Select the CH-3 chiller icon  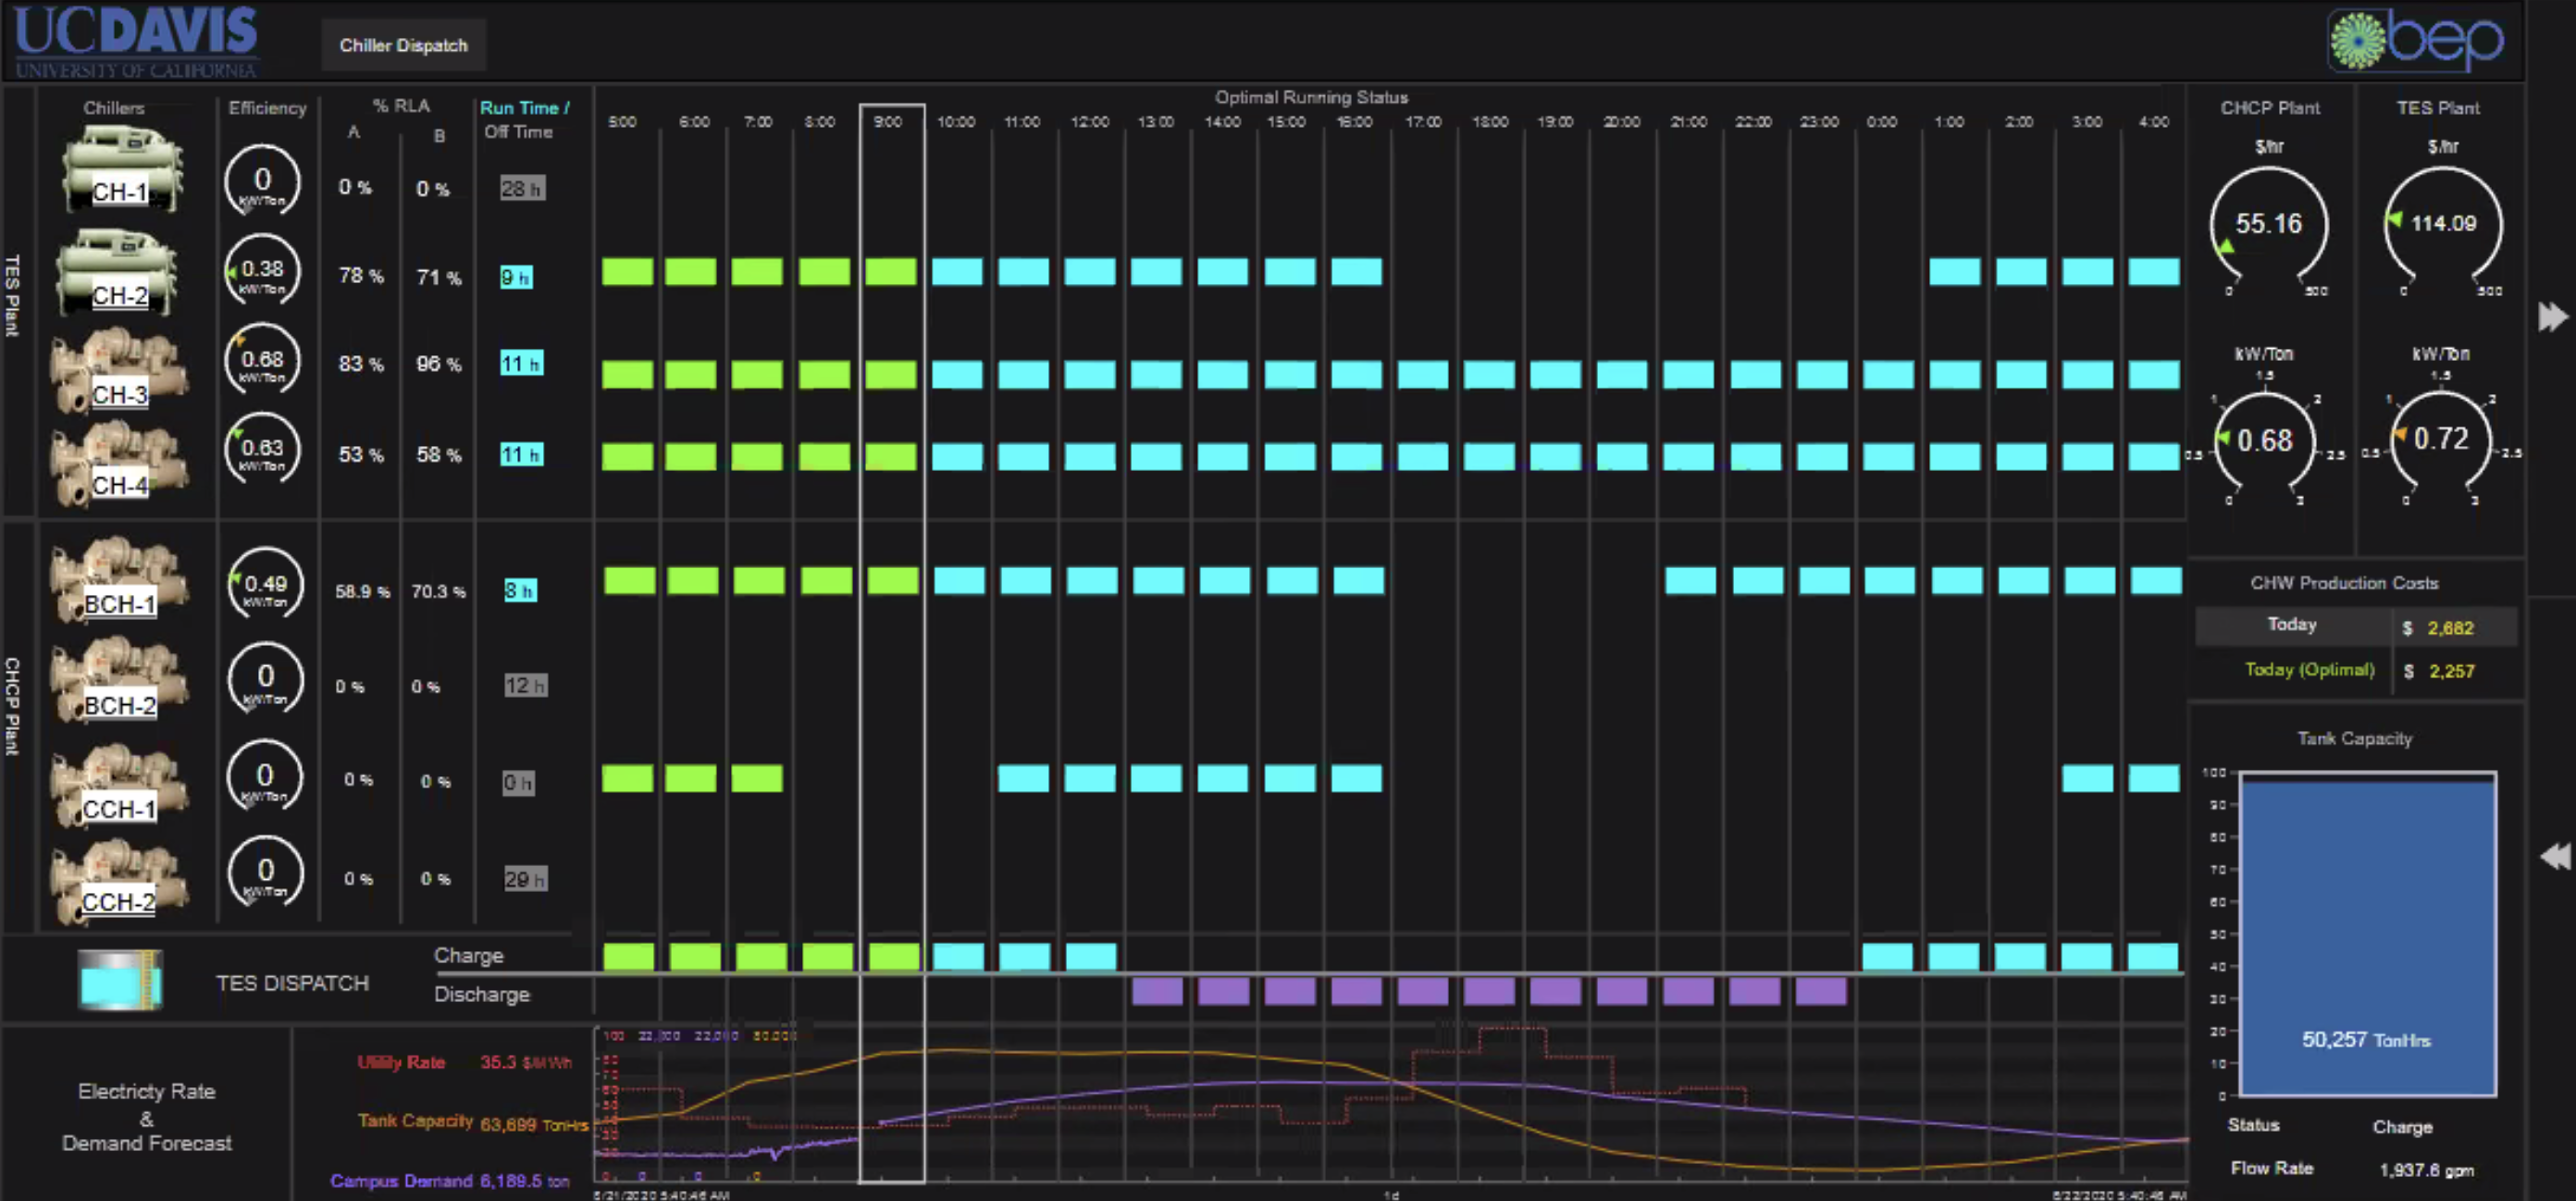click(x=119, y=369)
